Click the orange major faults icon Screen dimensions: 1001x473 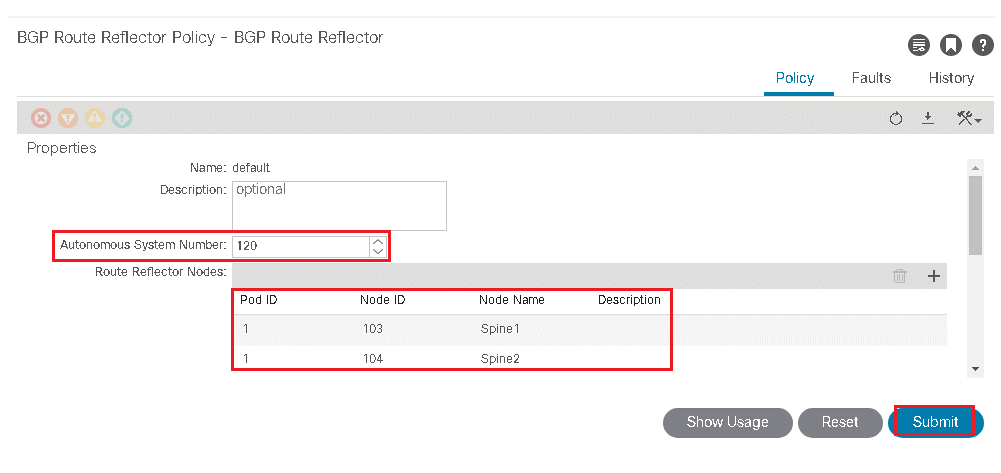tap(68, 118)
